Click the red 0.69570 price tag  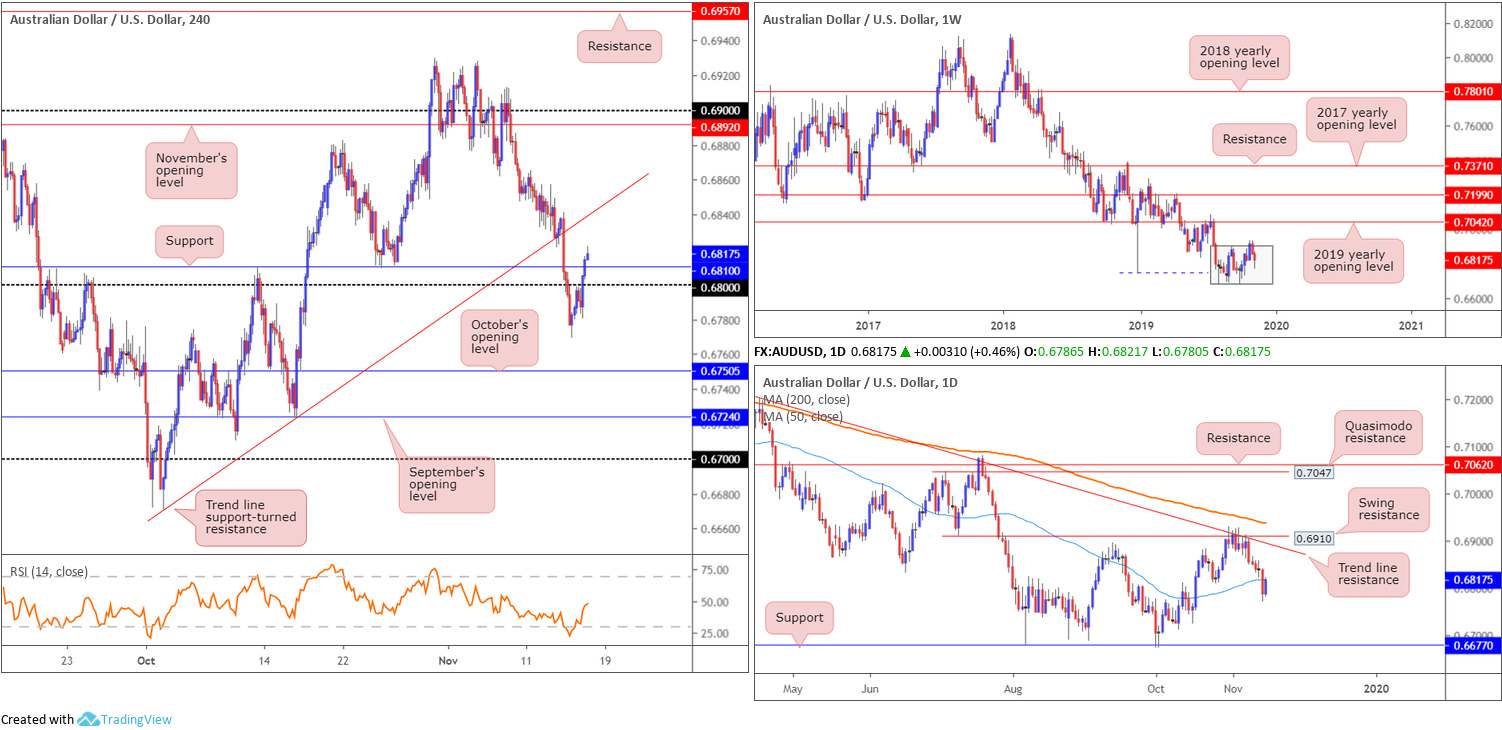point(720,10)
